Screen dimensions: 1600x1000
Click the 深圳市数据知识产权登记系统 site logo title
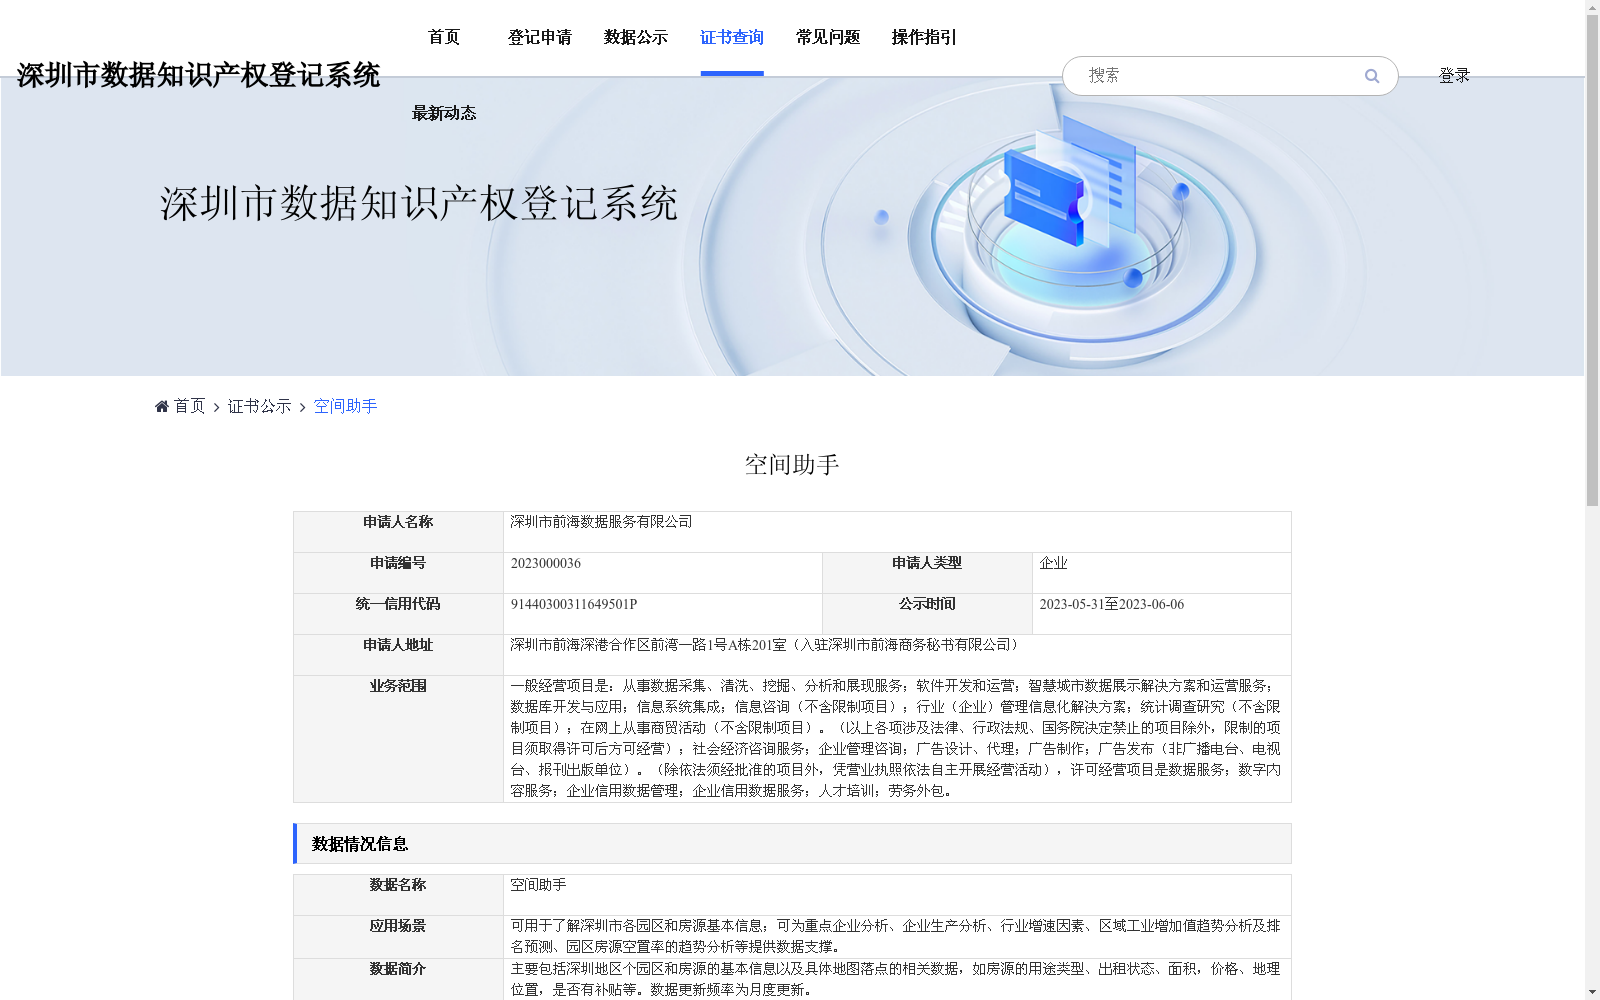[198, 75]
